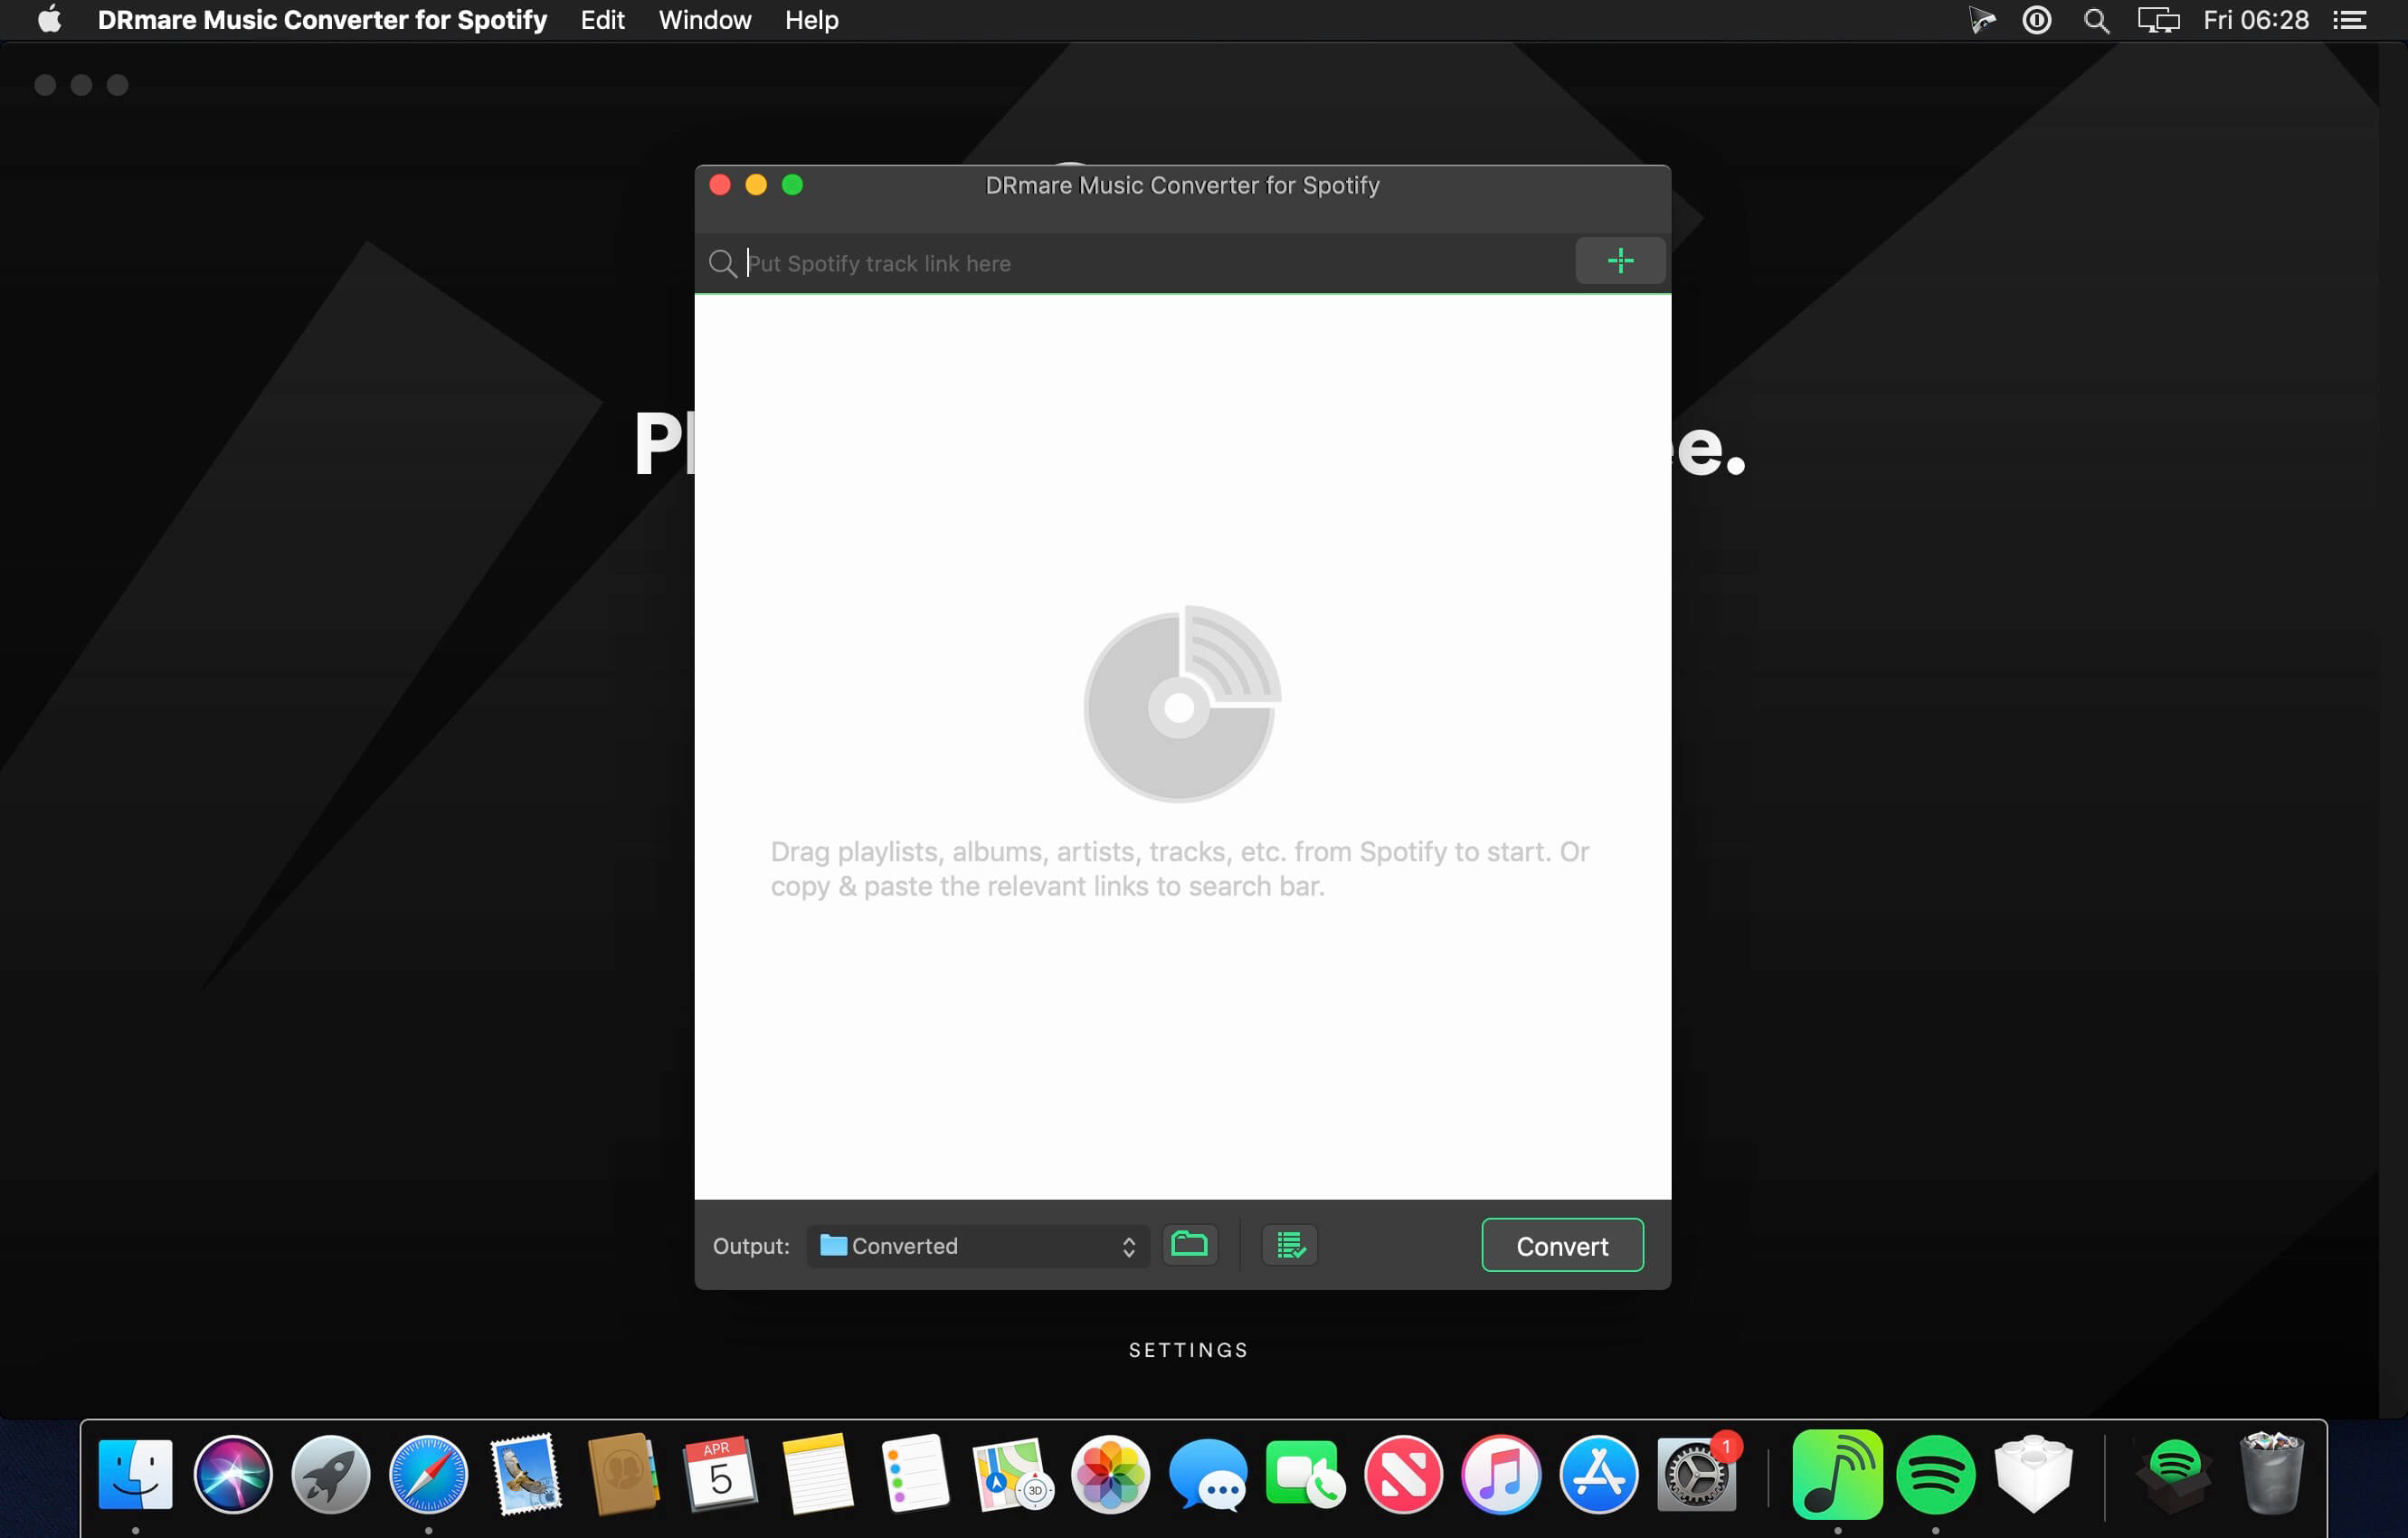Open the App Store Dock icon
The height and width of the screenshot is (1538, 2408).
coord(1598,1474)
